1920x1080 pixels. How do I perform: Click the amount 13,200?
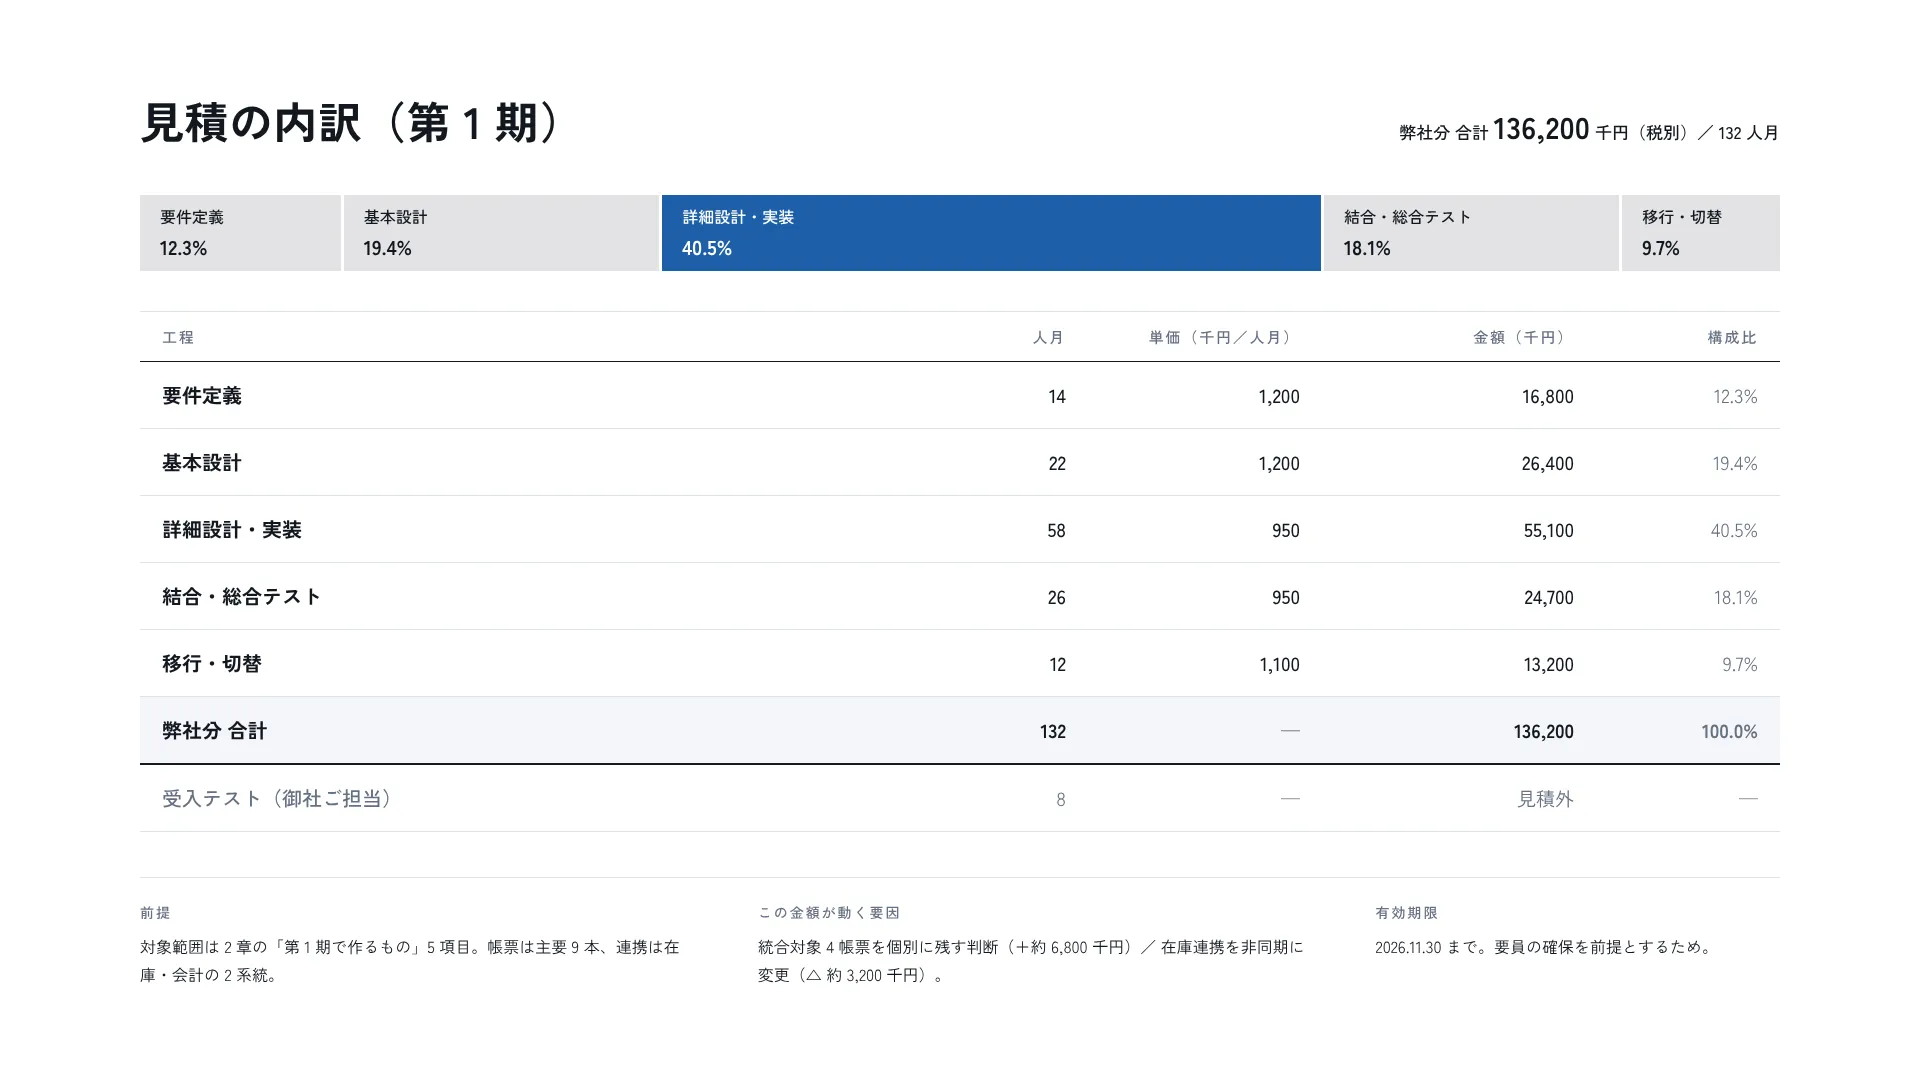pos(1549,665)
